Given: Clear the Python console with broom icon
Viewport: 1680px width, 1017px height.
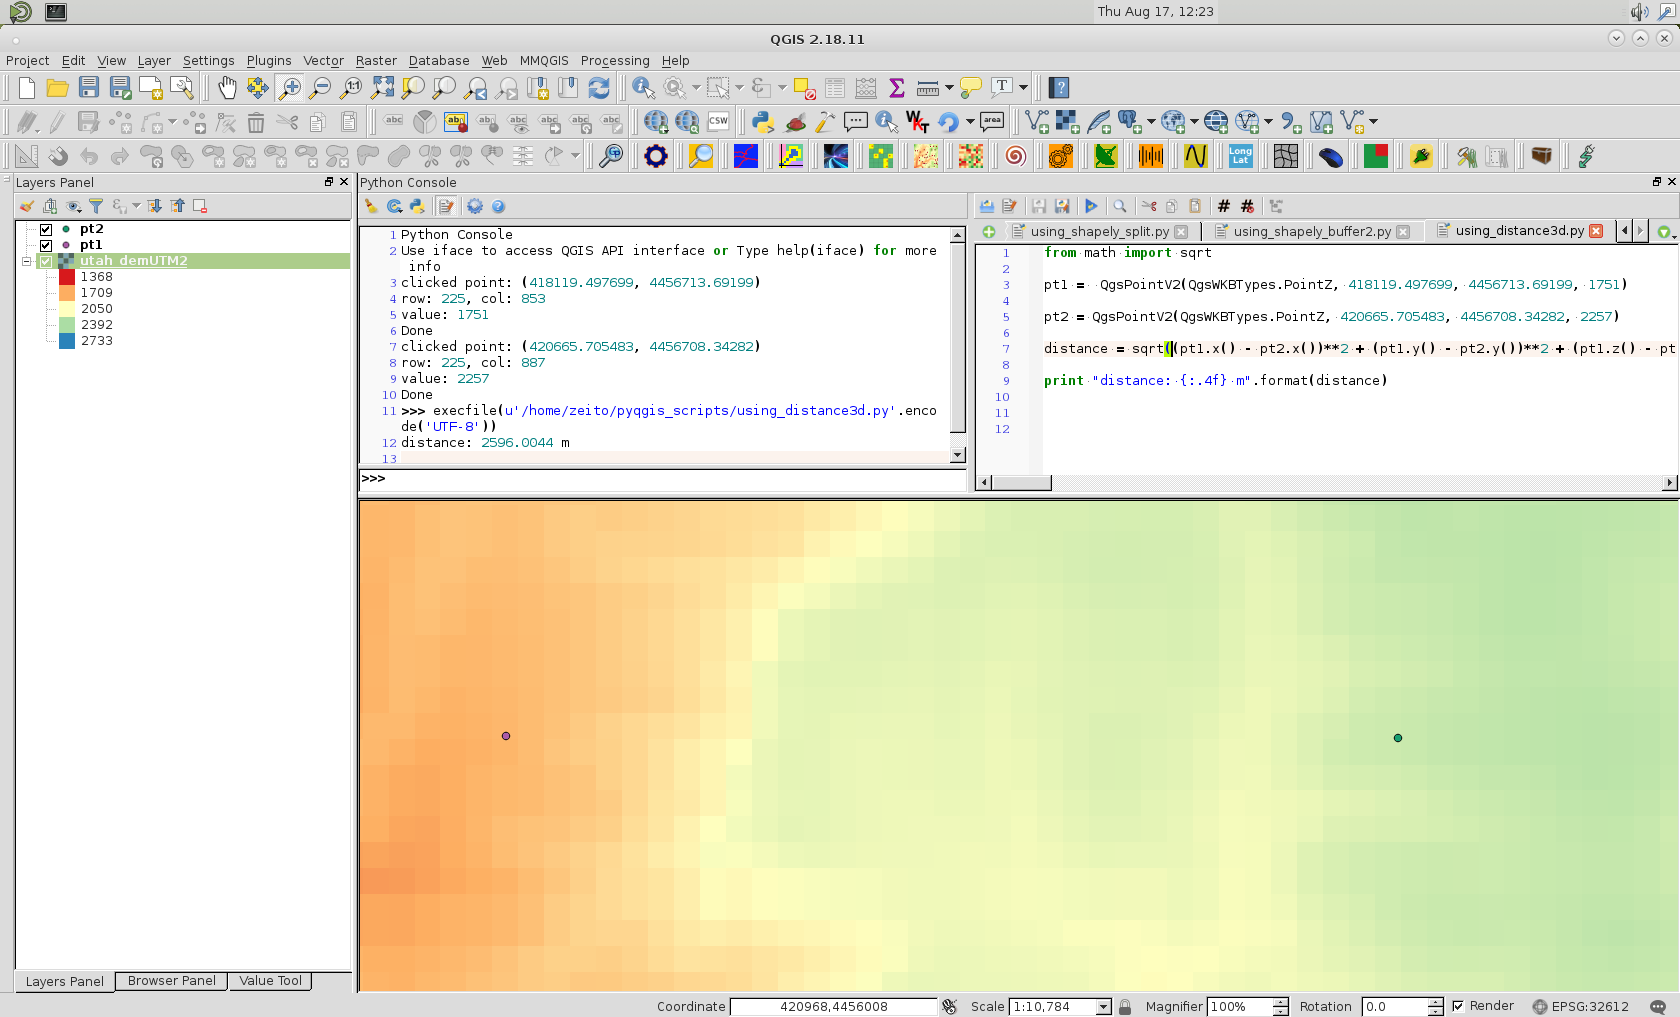Looking at the screenshot, I should coord(371,206).
